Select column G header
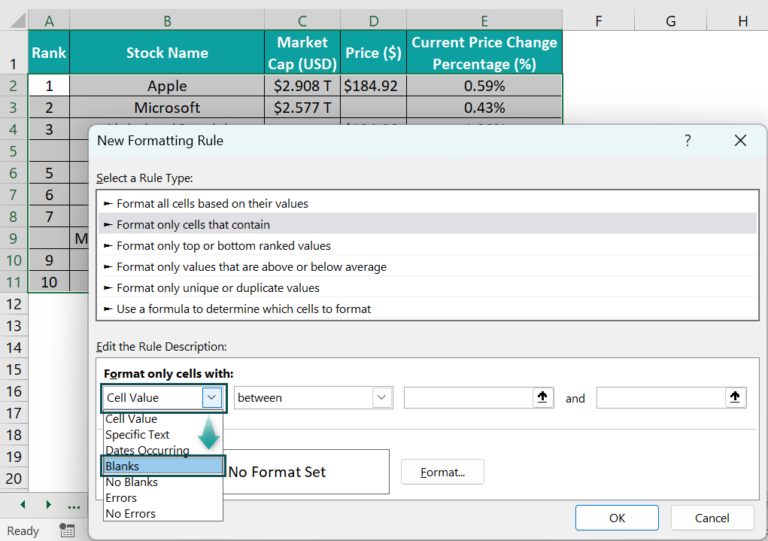Screen dimensions: 768x541 tap(671, 21)
